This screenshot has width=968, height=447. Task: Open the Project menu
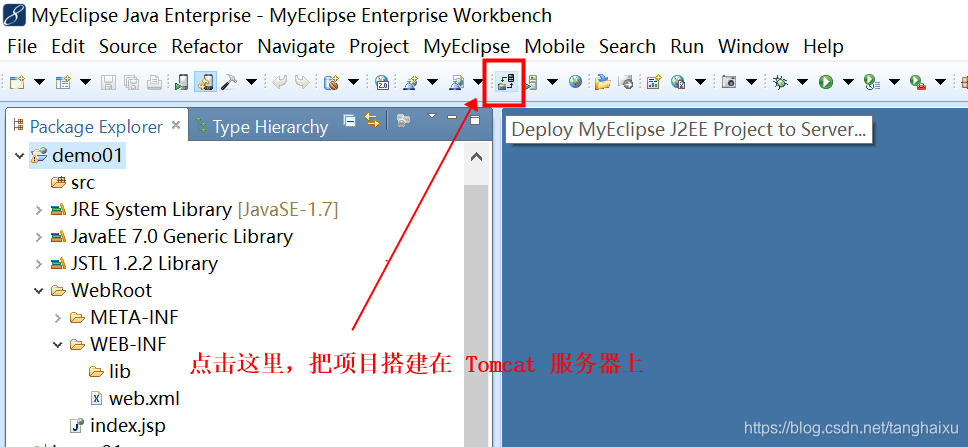(x=379, y=47)
